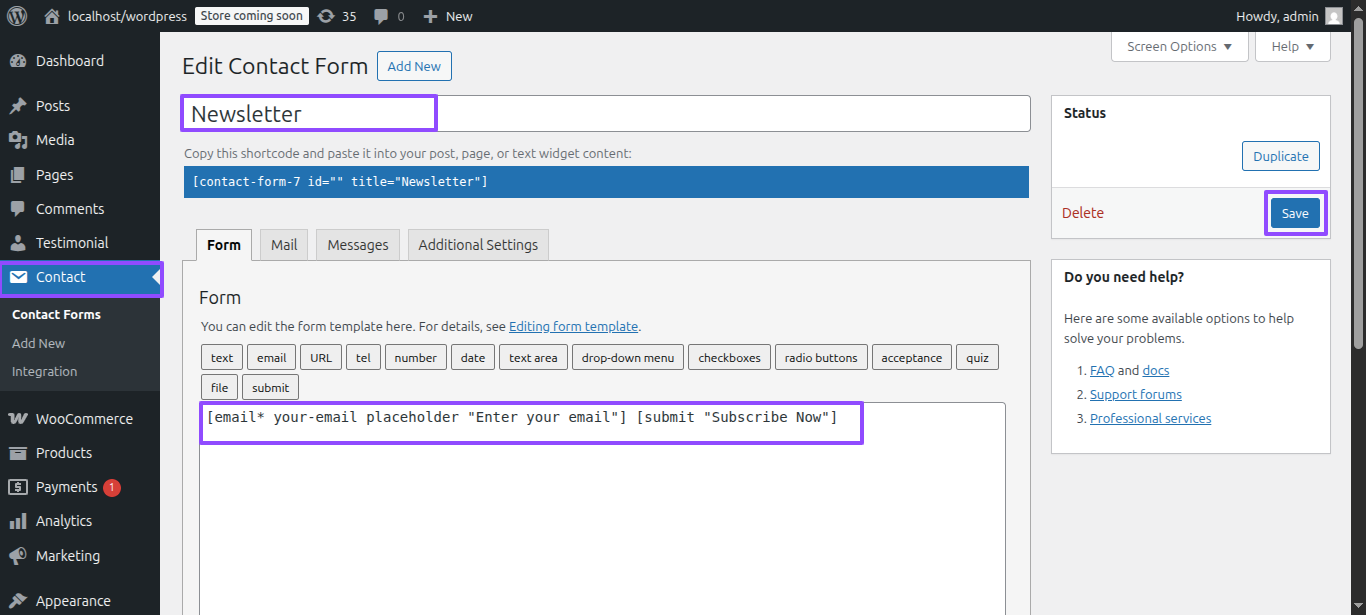Switch to the Mail tab
Screen dimensions: 1366x615
pos(284,245)
